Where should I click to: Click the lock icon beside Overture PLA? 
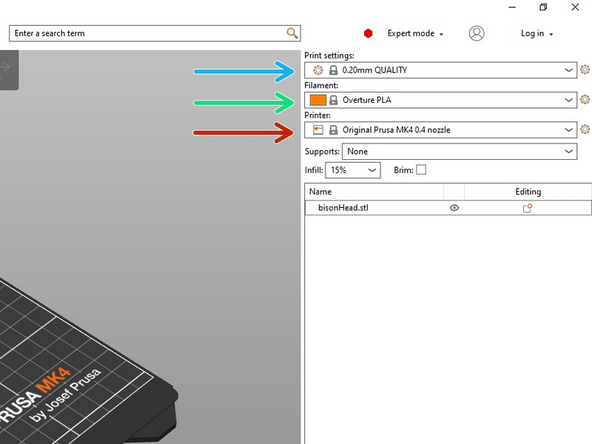coord(333,100)
